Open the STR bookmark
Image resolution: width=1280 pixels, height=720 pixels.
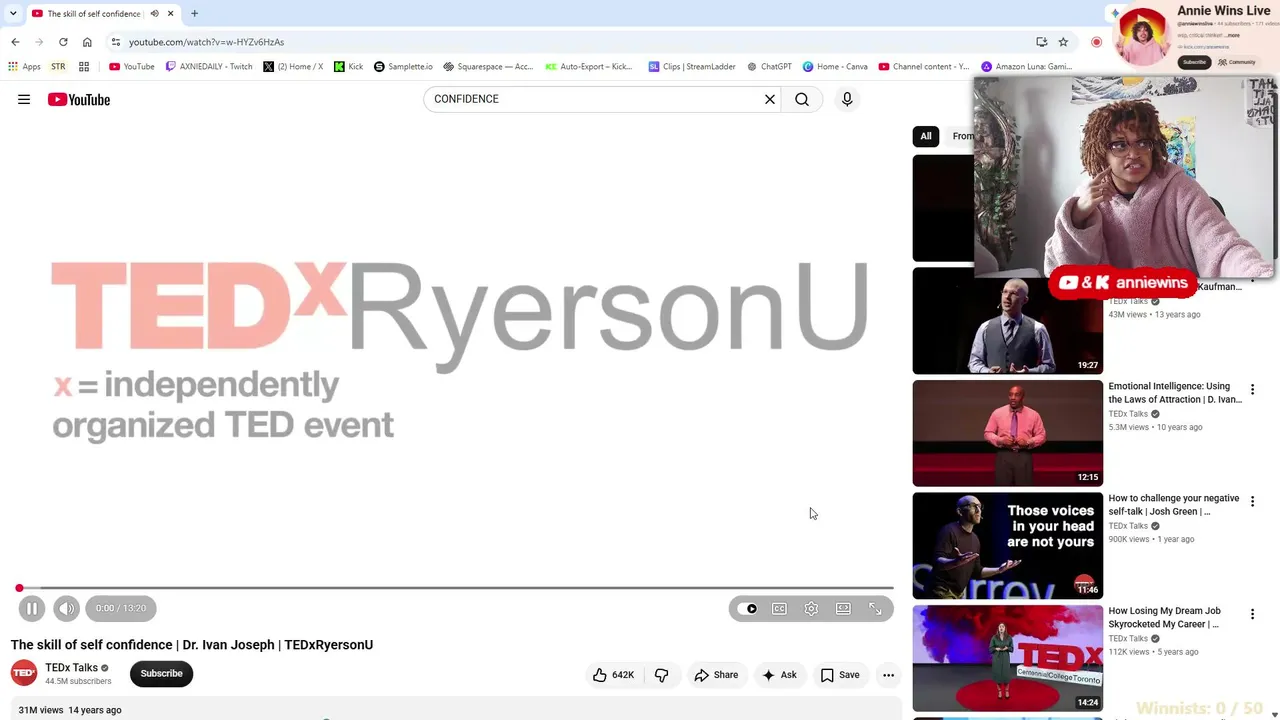(x=58, y=67)
